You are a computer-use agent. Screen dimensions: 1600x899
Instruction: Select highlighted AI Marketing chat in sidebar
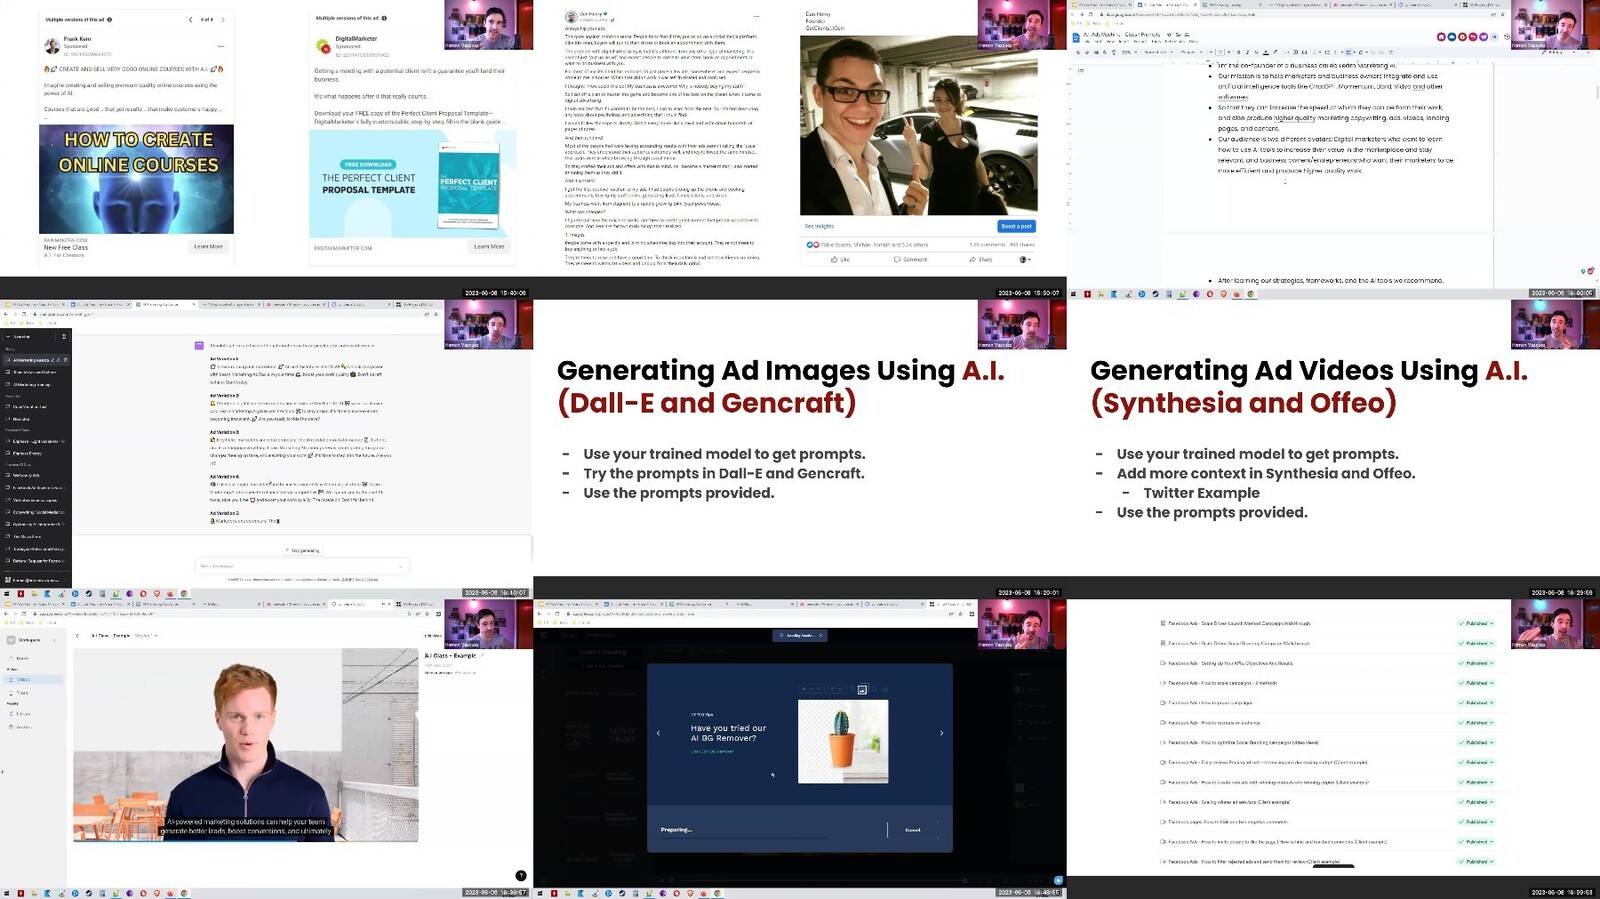[x=35, y=360]
